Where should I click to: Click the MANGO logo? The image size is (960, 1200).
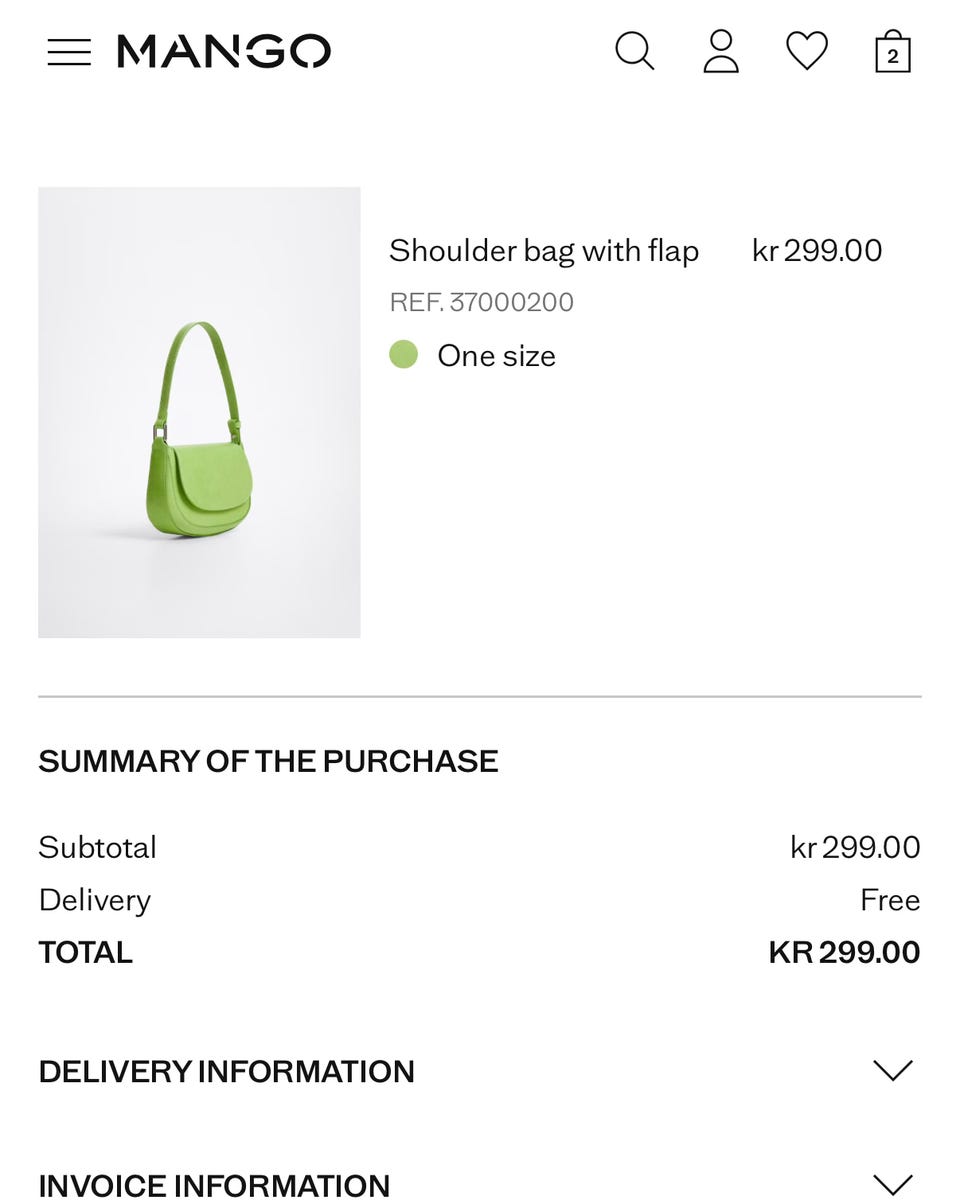coord(223,52)
